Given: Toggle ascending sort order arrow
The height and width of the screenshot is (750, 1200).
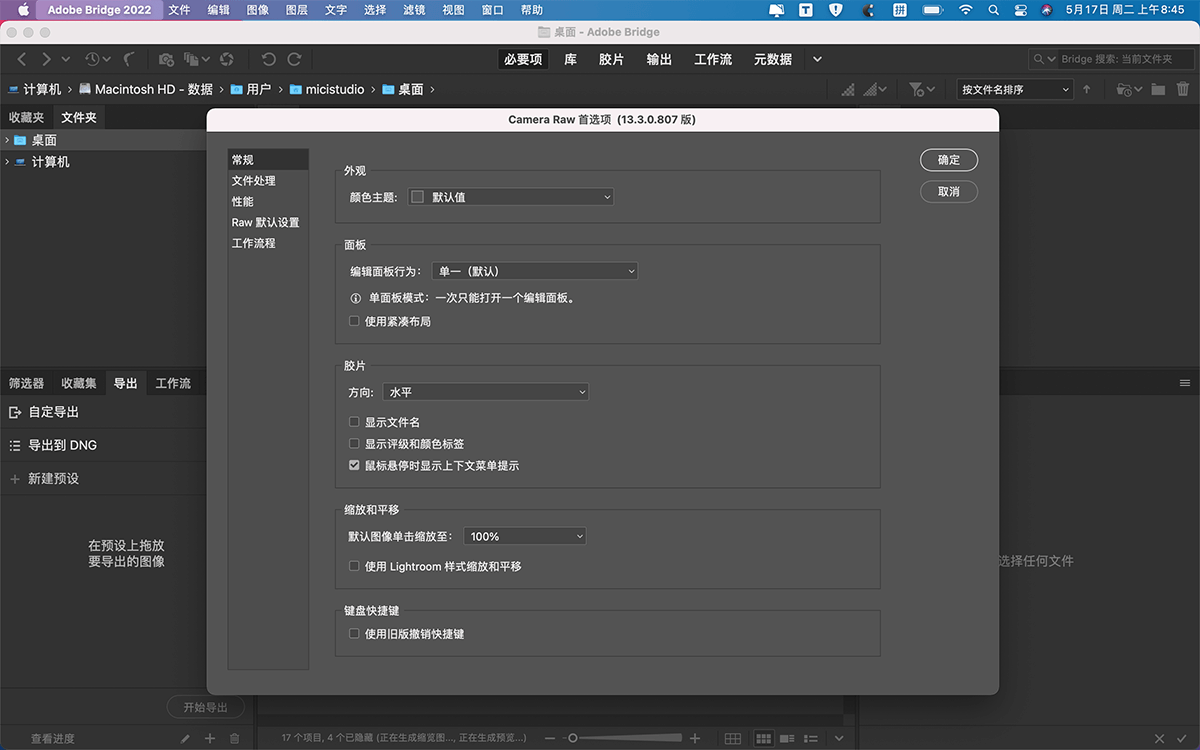Looking at the screenshot, I should [1087, 89].
